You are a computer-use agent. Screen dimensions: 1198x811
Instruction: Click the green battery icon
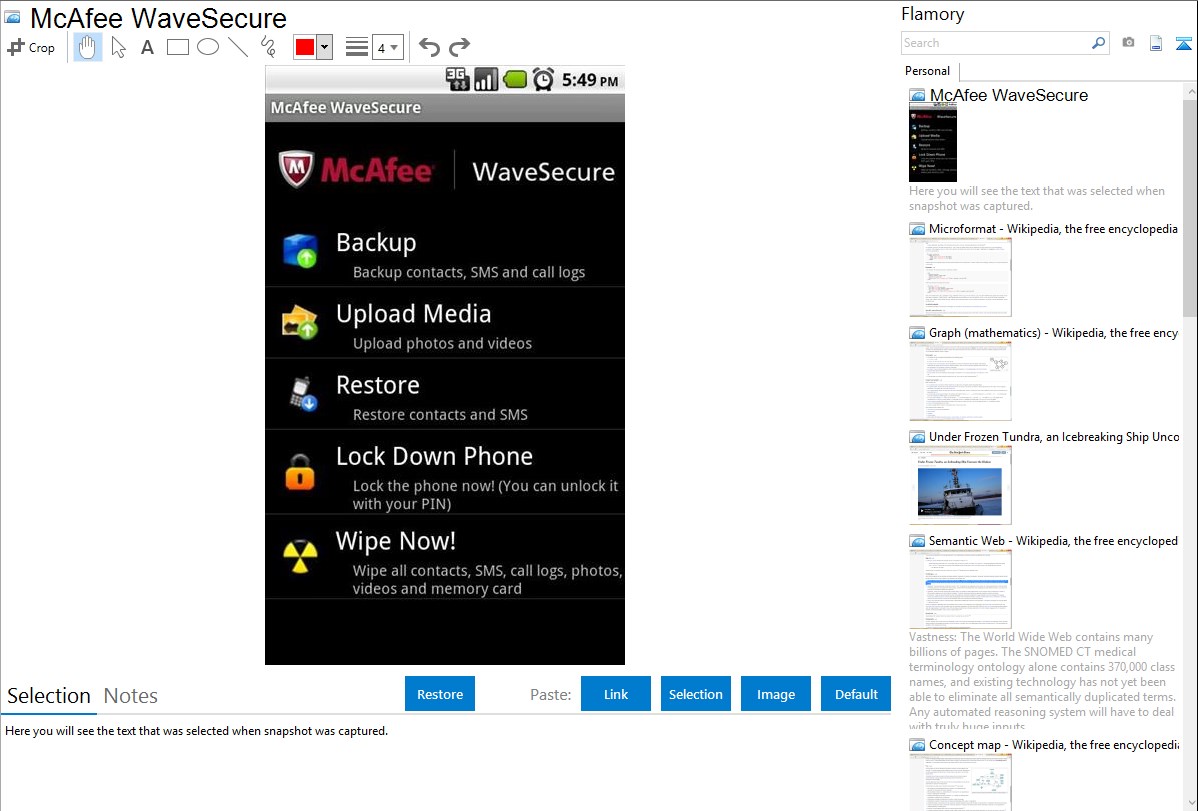[515, 79]
